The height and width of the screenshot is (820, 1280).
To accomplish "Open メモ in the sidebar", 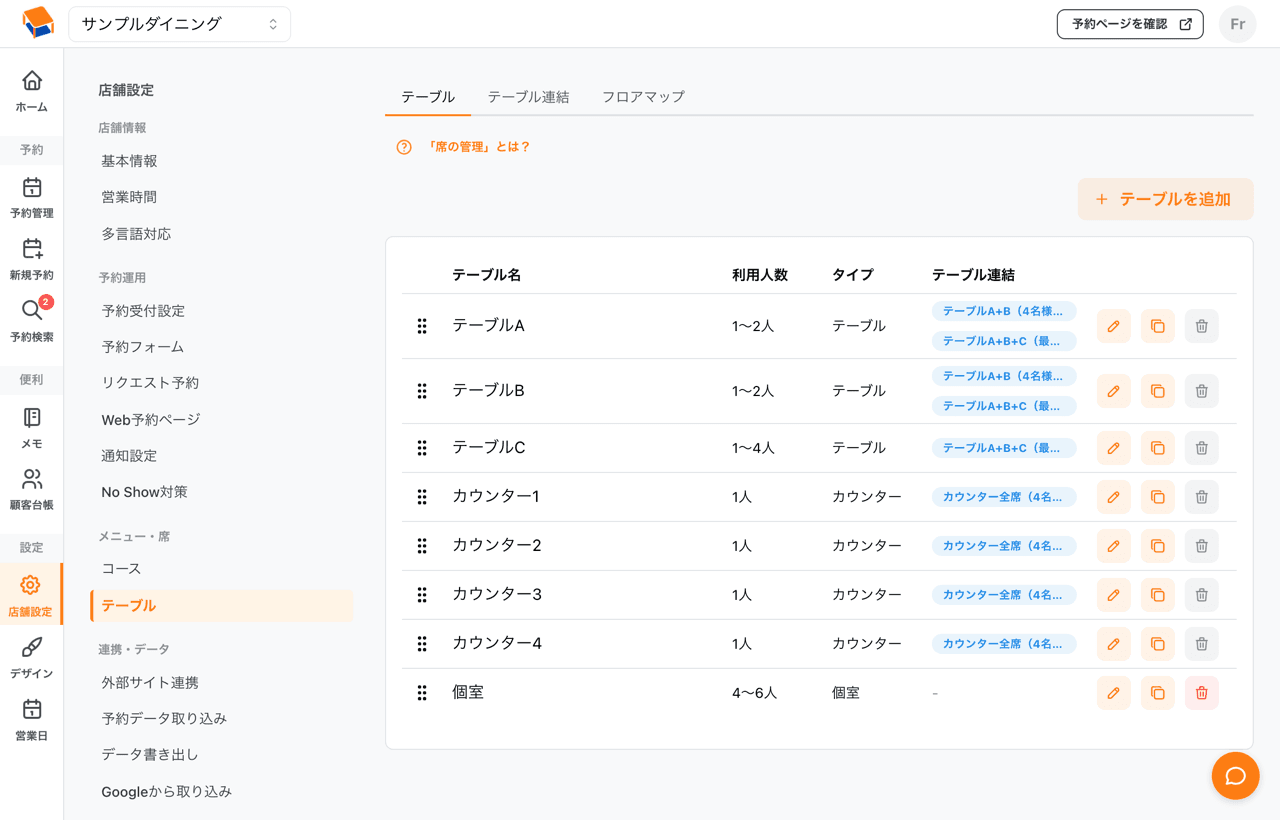I will (x=32, y=428).
